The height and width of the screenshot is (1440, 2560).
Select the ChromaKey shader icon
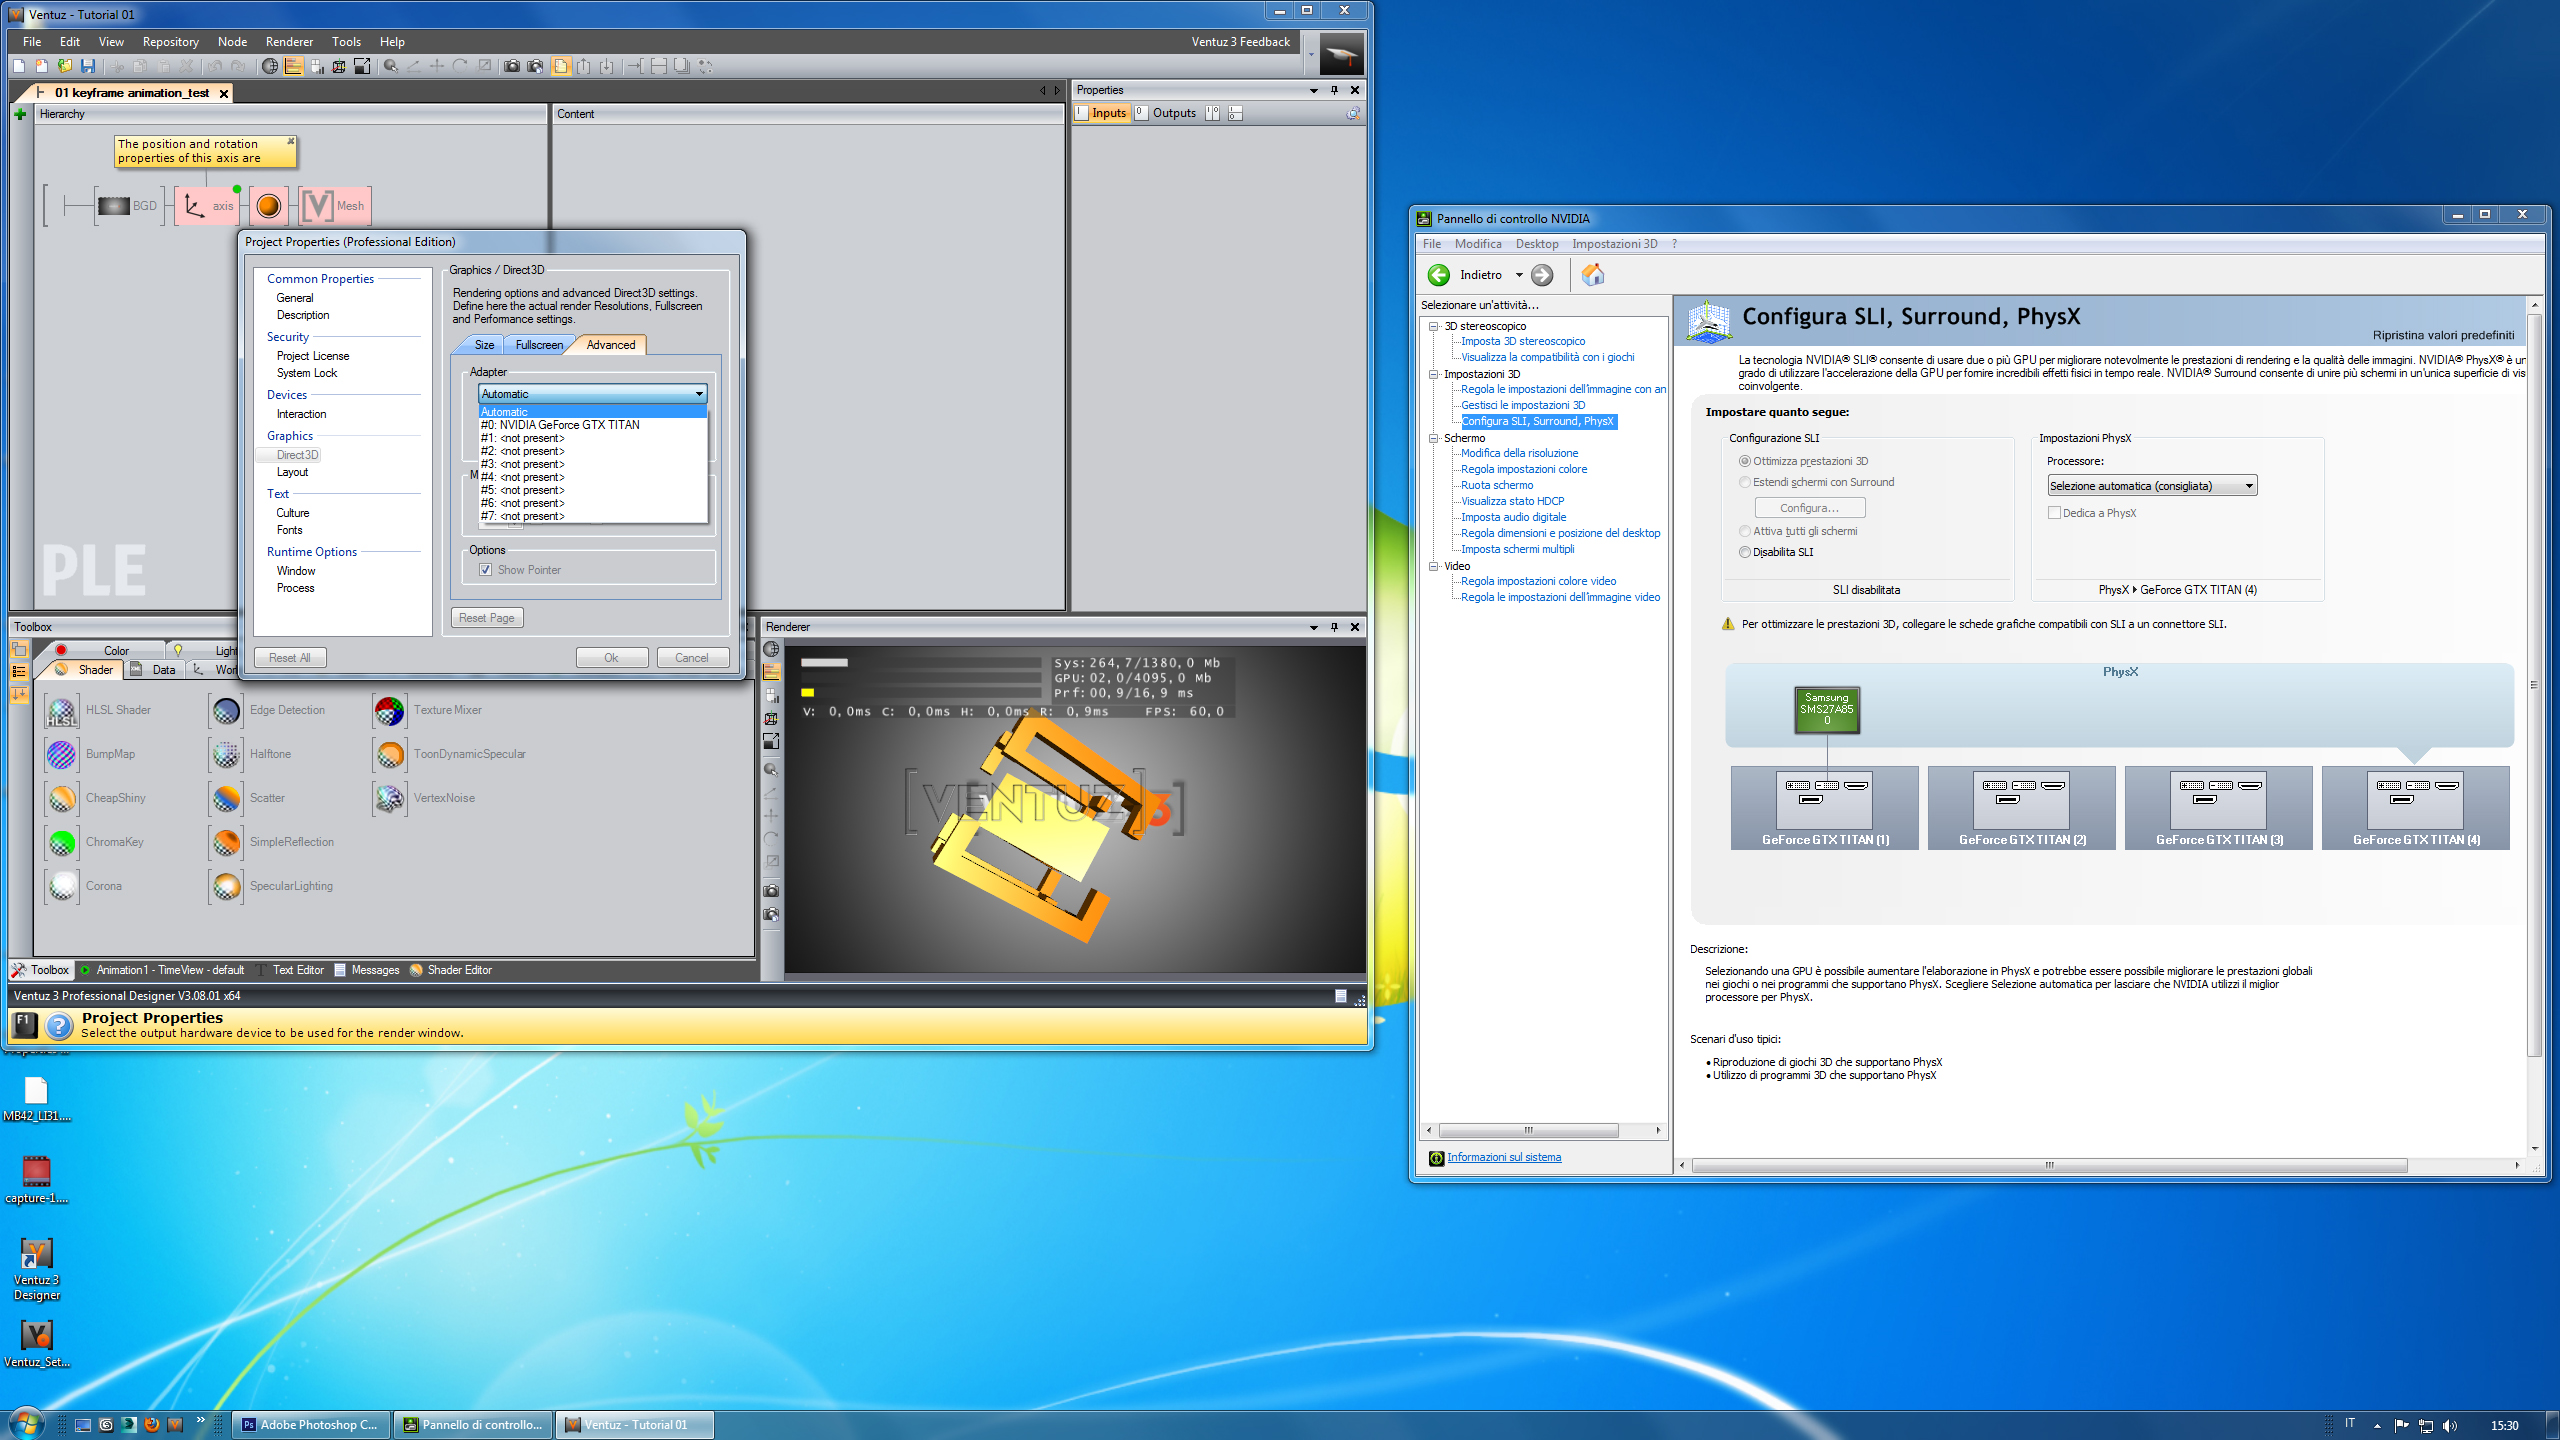62,843
